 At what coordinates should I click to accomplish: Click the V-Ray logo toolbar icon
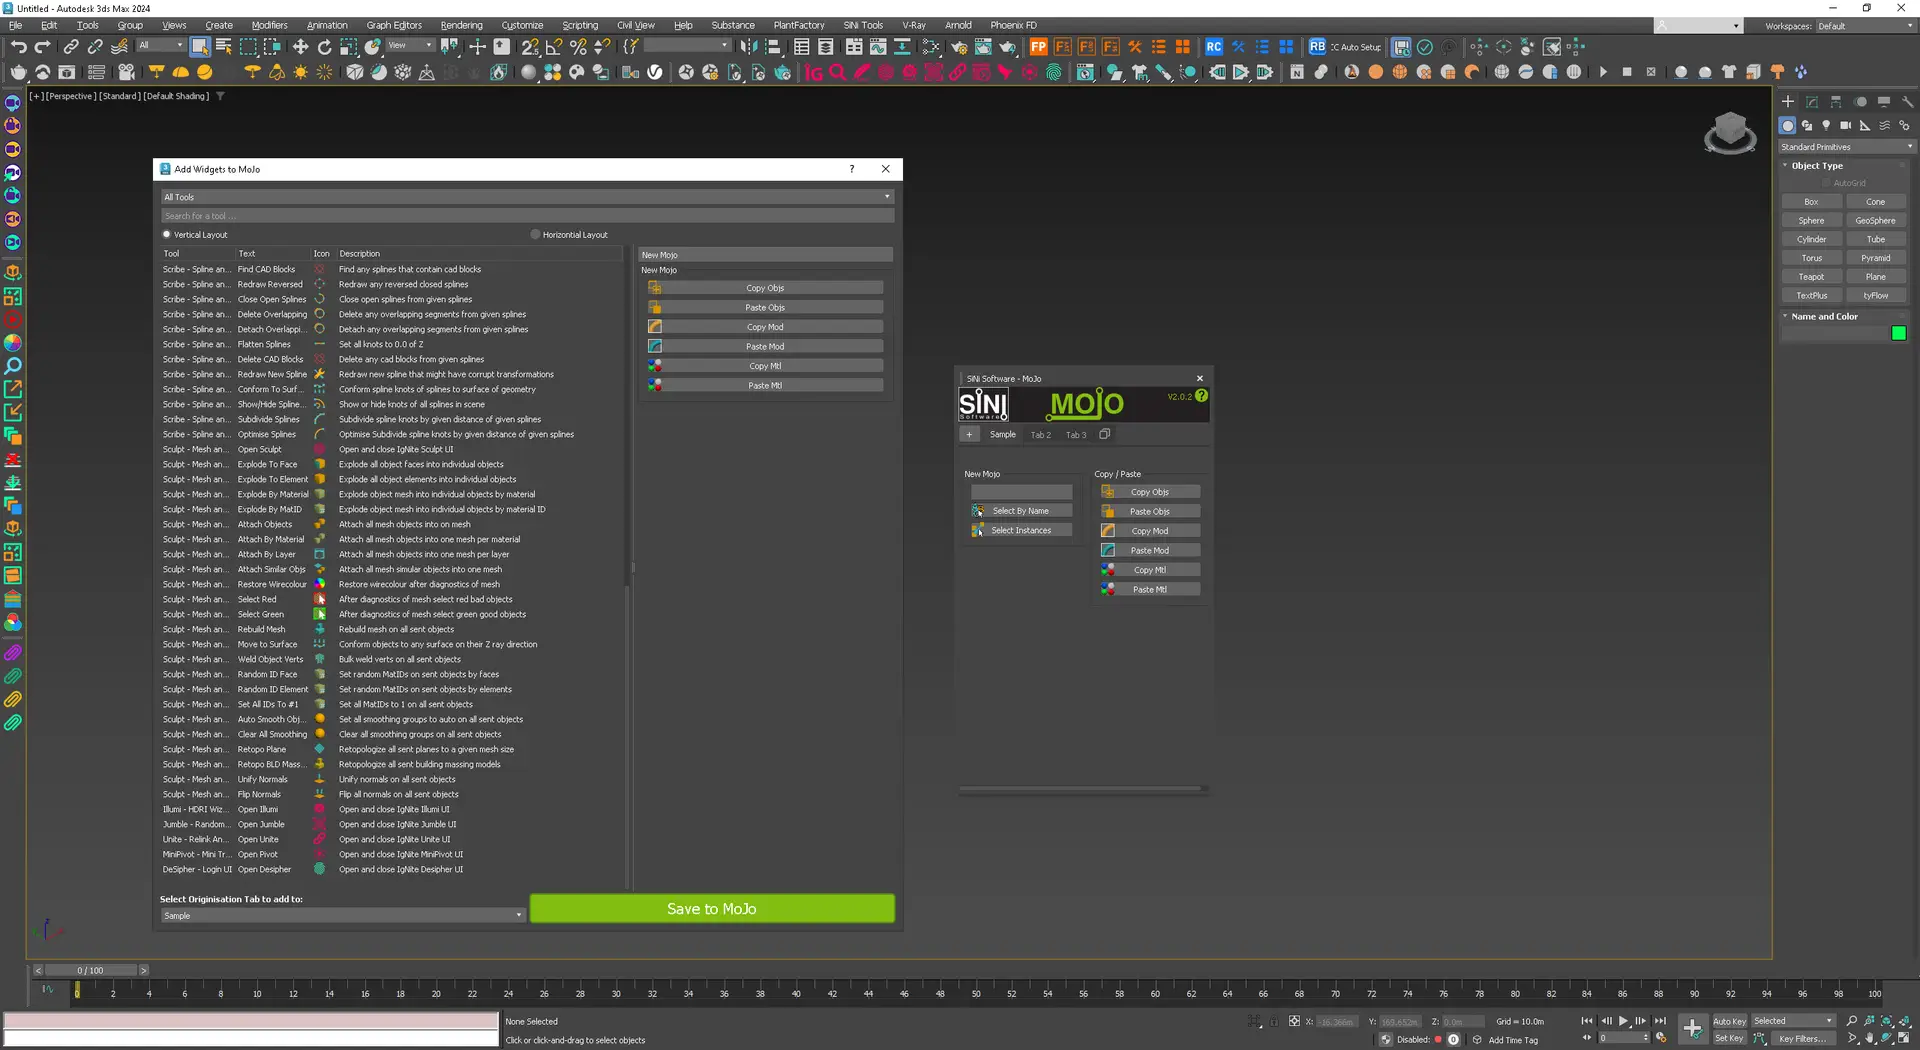(655, 72)
